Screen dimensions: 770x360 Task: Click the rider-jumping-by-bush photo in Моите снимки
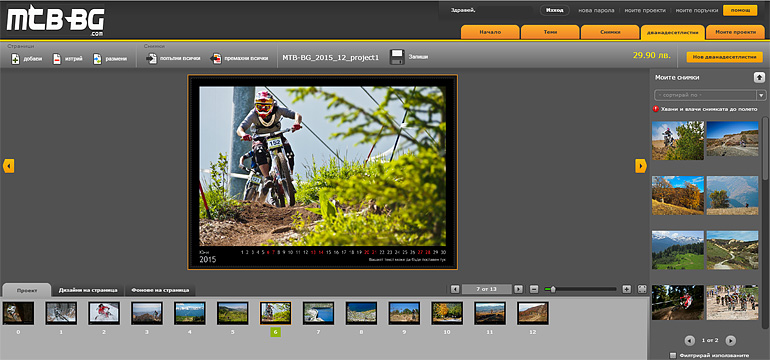coord(678,140)
